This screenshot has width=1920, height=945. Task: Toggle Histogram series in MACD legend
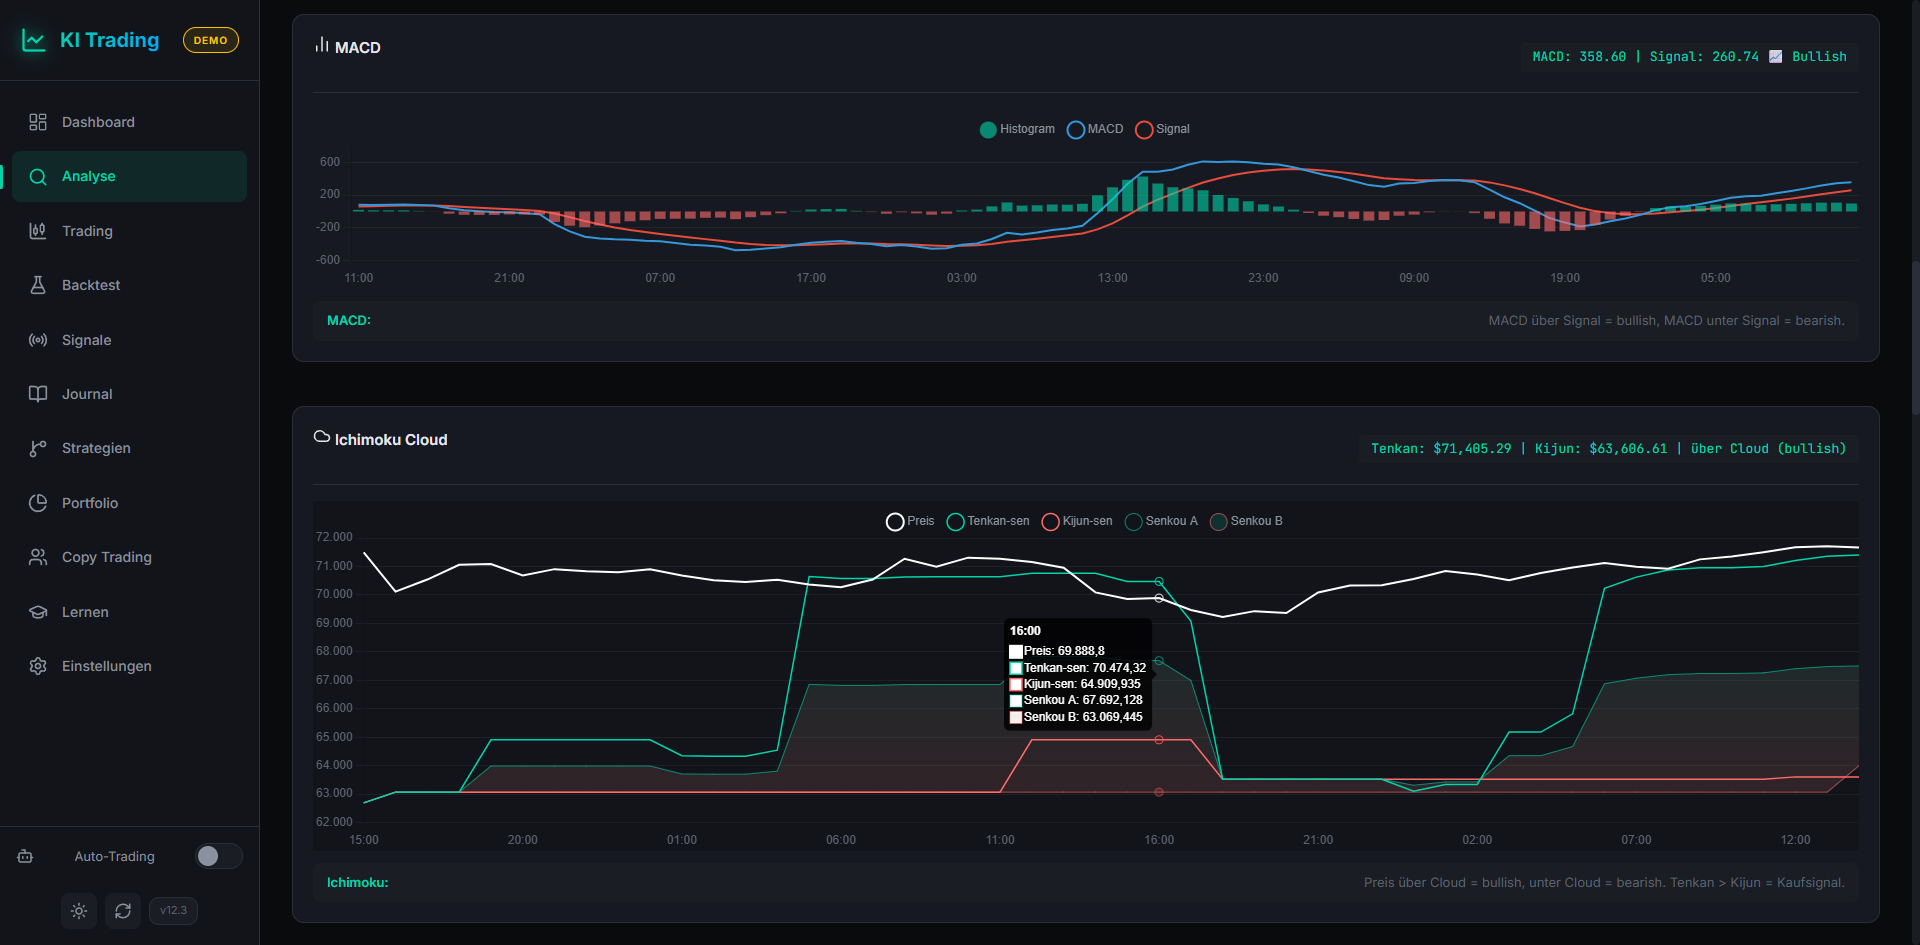1017,129
